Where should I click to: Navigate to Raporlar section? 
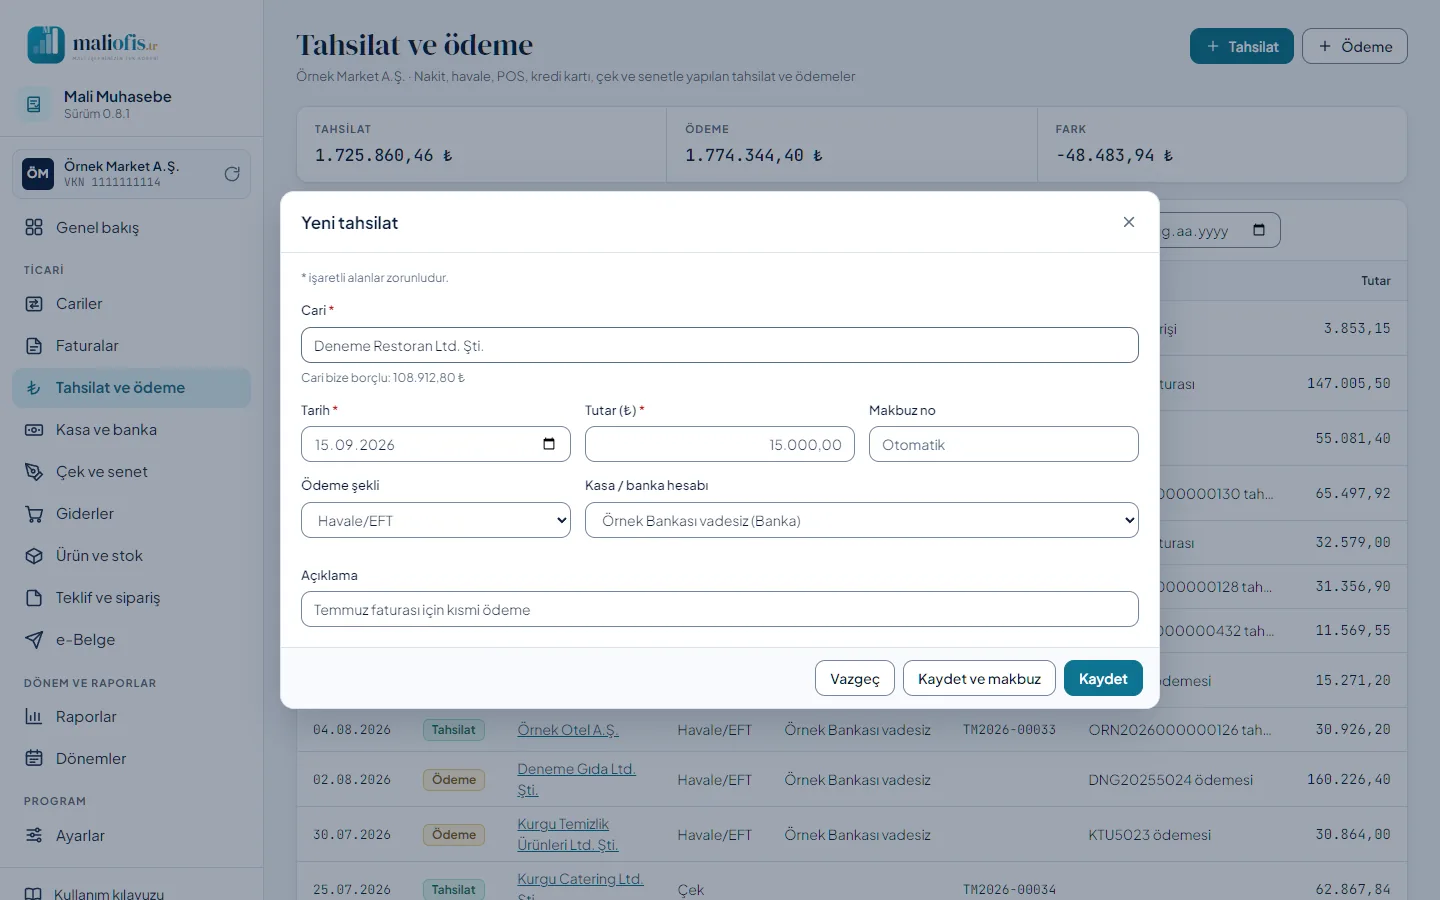(132, 717)
